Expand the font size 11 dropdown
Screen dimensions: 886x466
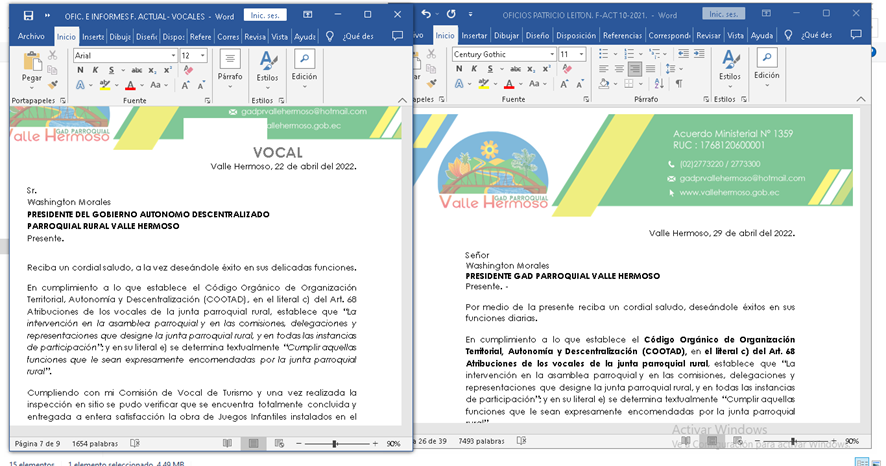(581, 54)
